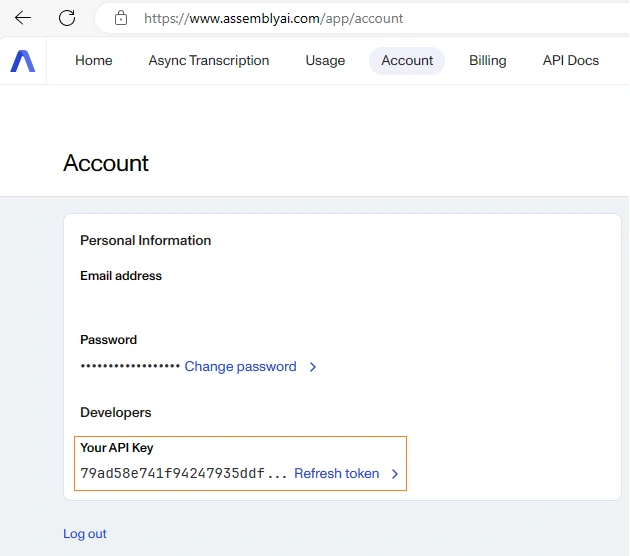Open the Home tab
This screenshot has width=630, height=556.
(x=94, y=61)
